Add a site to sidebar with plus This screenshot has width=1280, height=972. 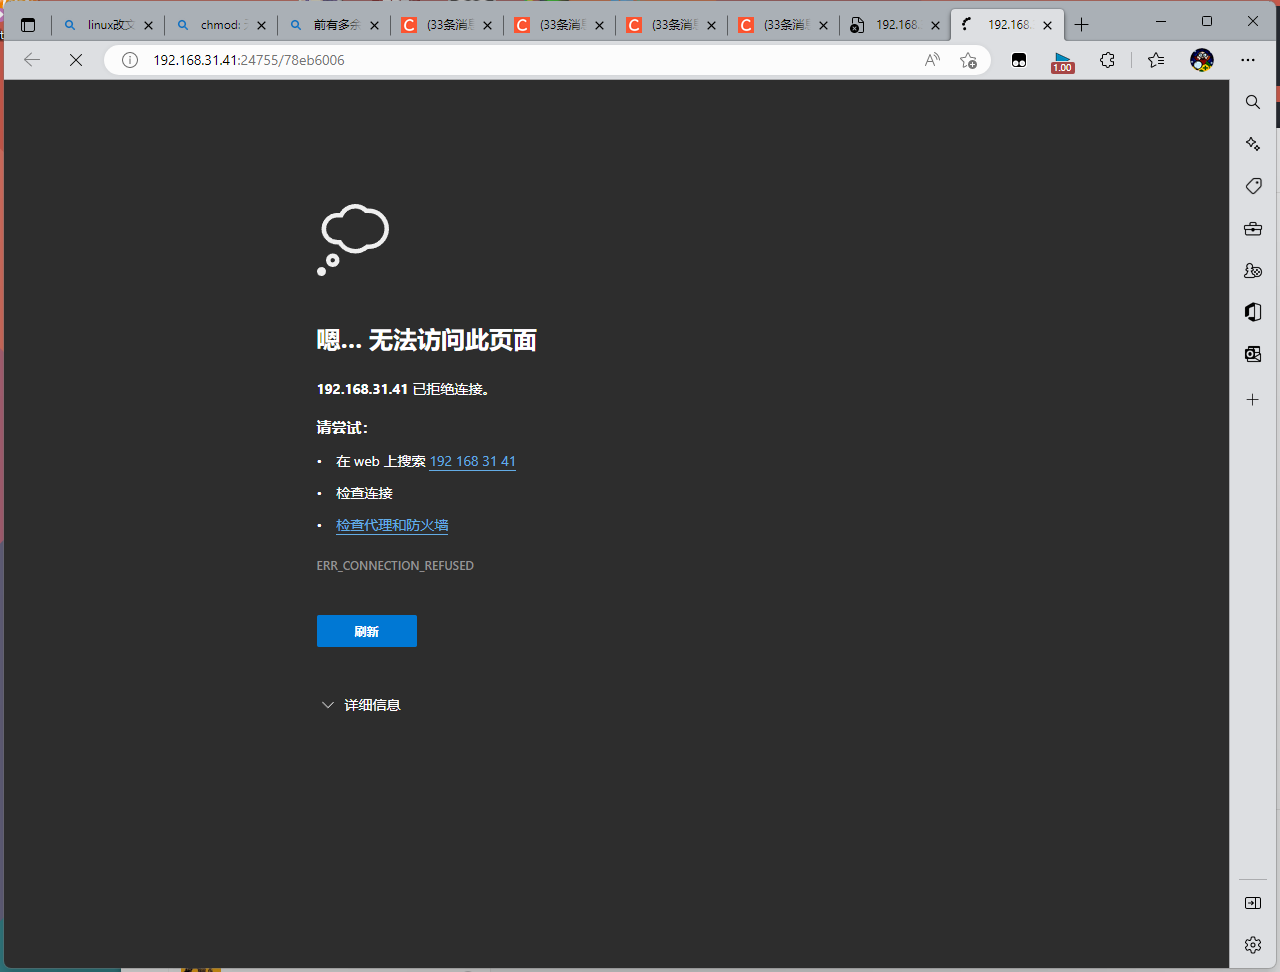click(1253, 399)
